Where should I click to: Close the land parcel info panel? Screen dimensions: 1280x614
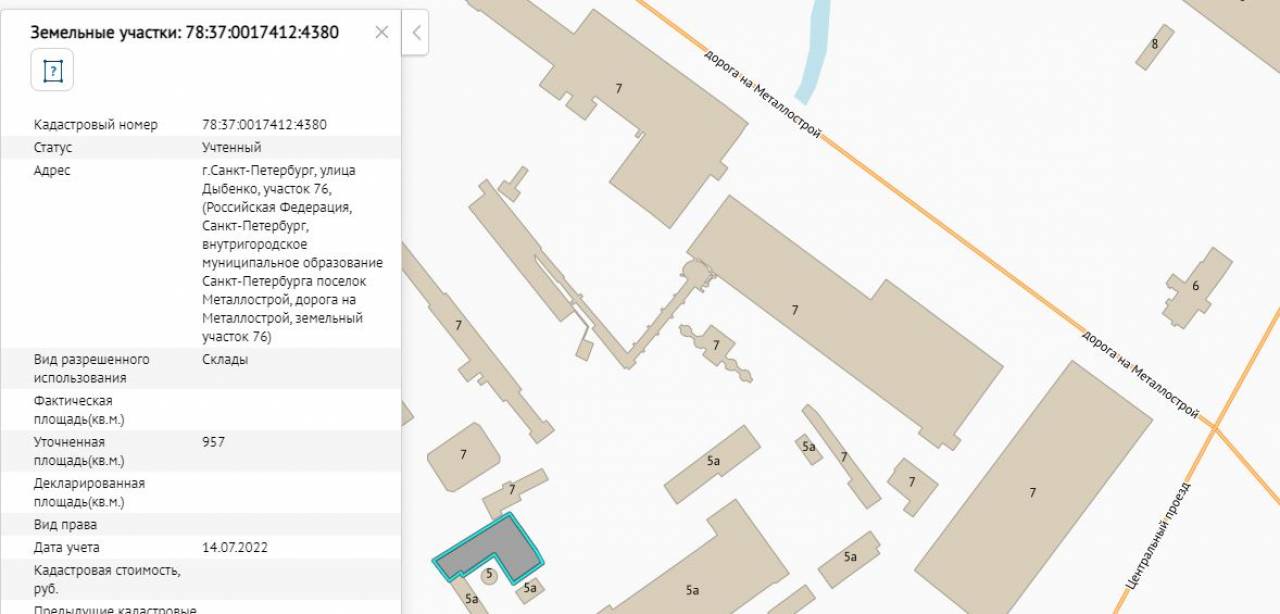[381, 32]
